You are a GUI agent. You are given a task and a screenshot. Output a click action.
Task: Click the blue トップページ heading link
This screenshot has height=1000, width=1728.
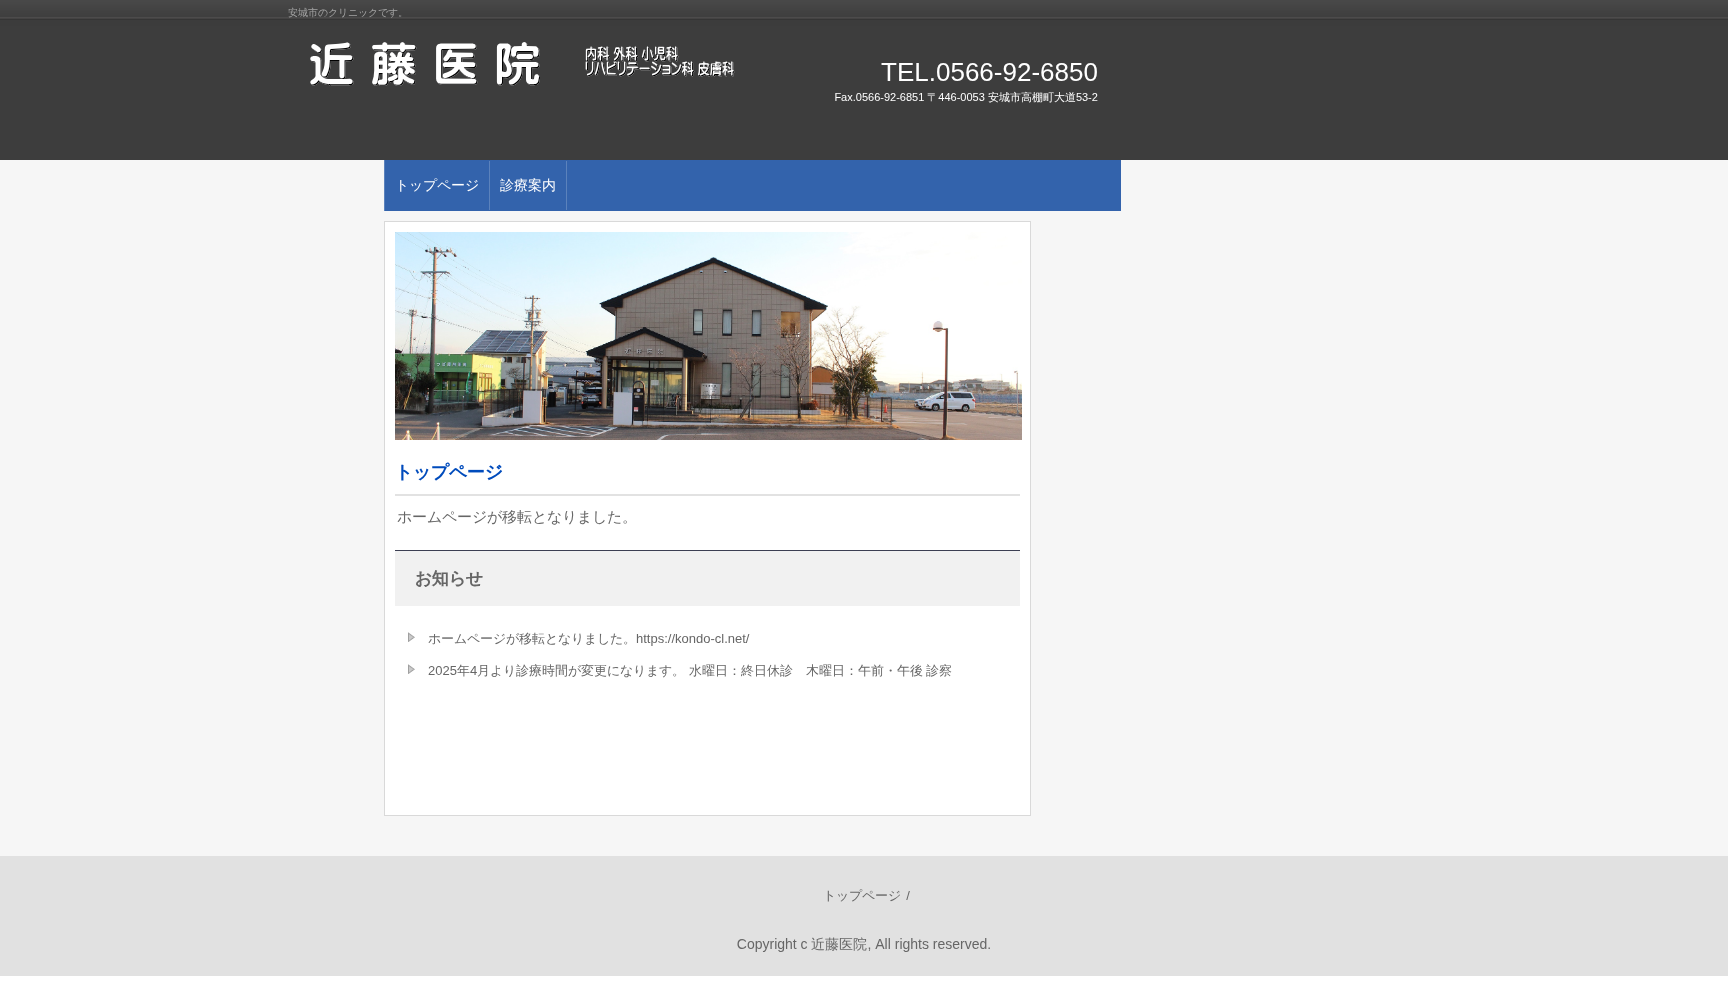pos(449,471)
